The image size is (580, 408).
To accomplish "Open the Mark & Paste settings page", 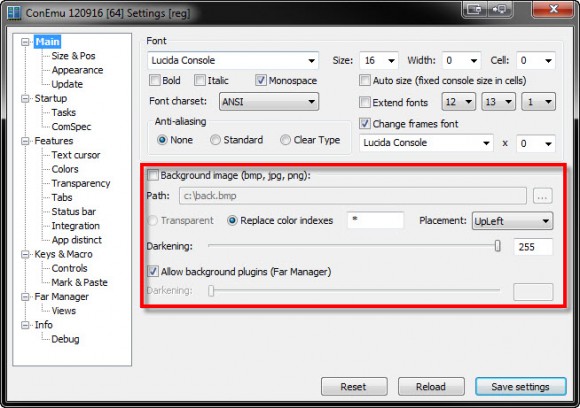I will (80, 282).
